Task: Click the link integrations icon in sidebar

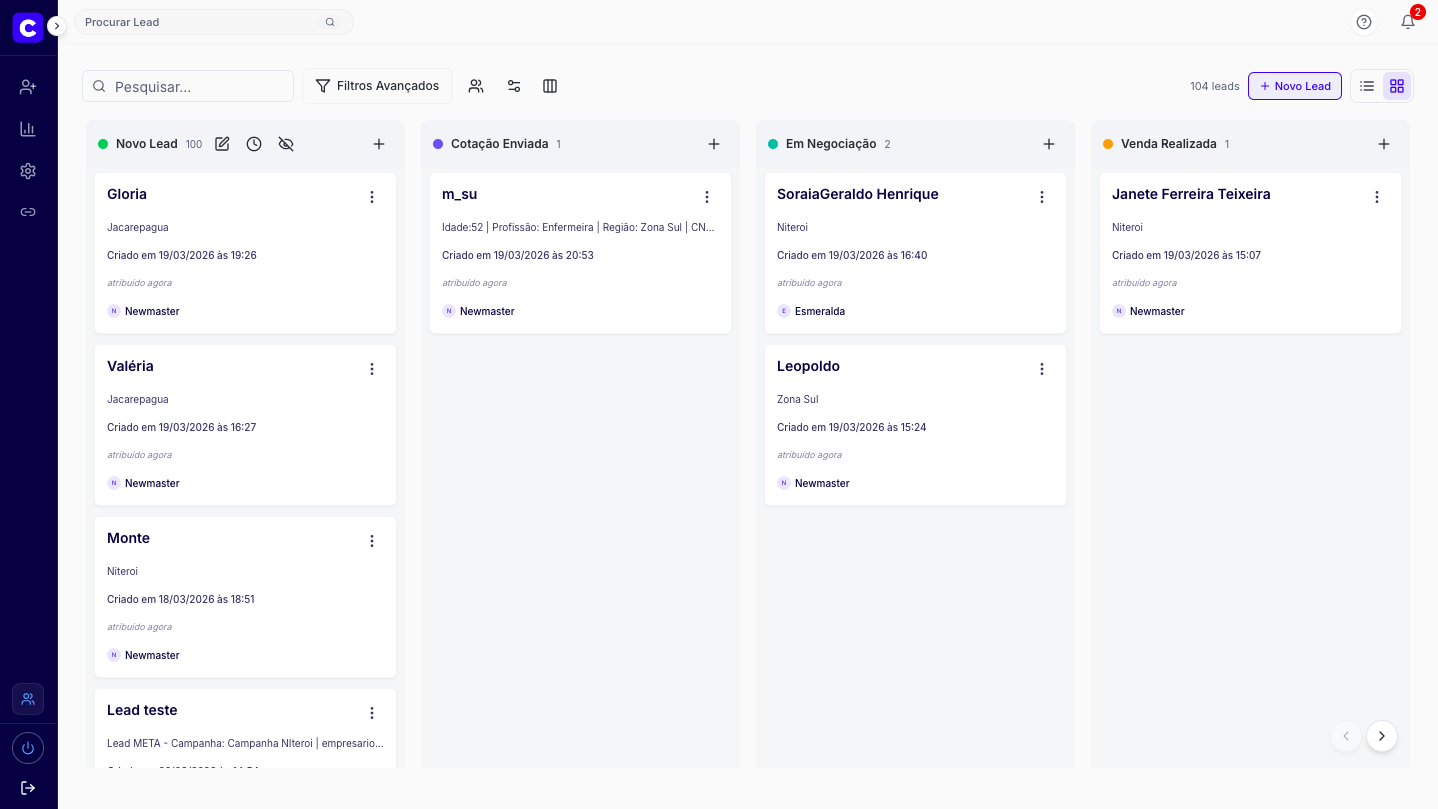Action: pyautogui.click(x=28, y=212)
